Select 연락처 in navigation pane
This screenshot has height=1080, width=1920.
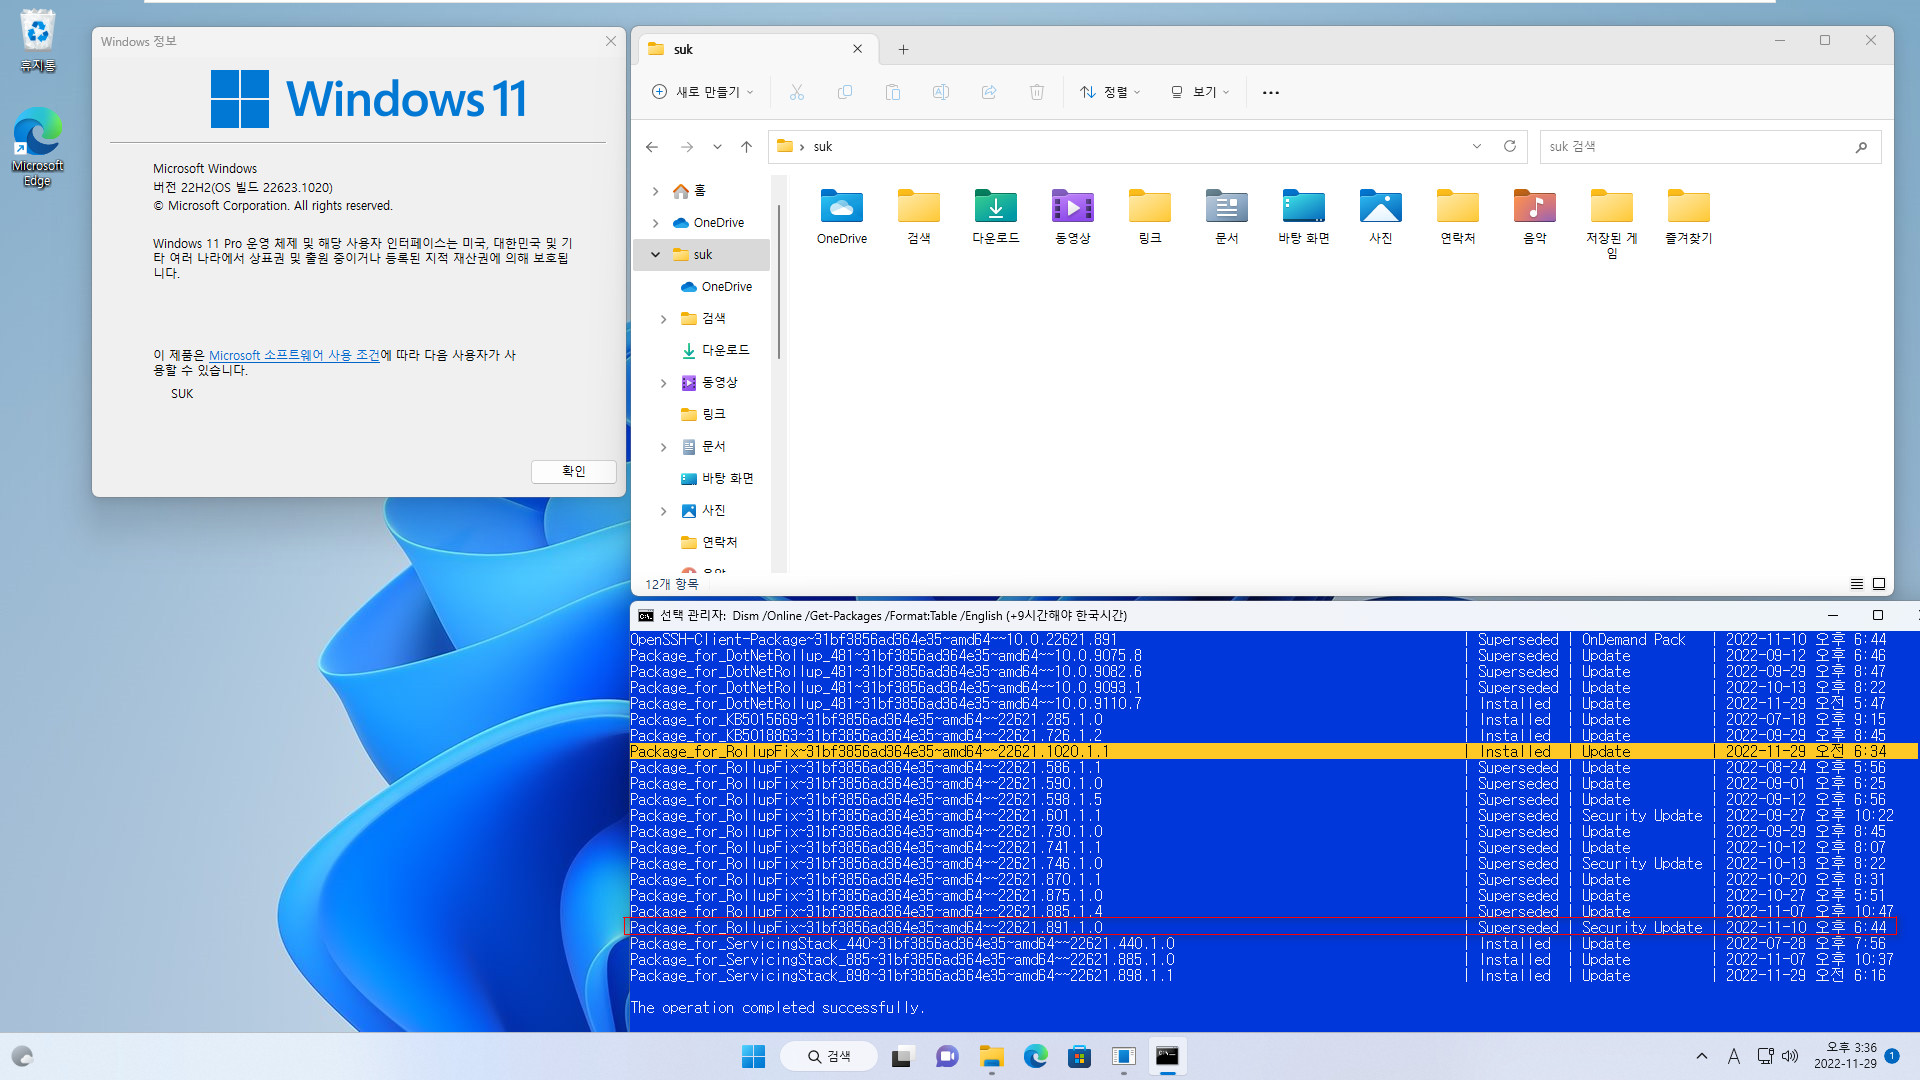(709, 542)
